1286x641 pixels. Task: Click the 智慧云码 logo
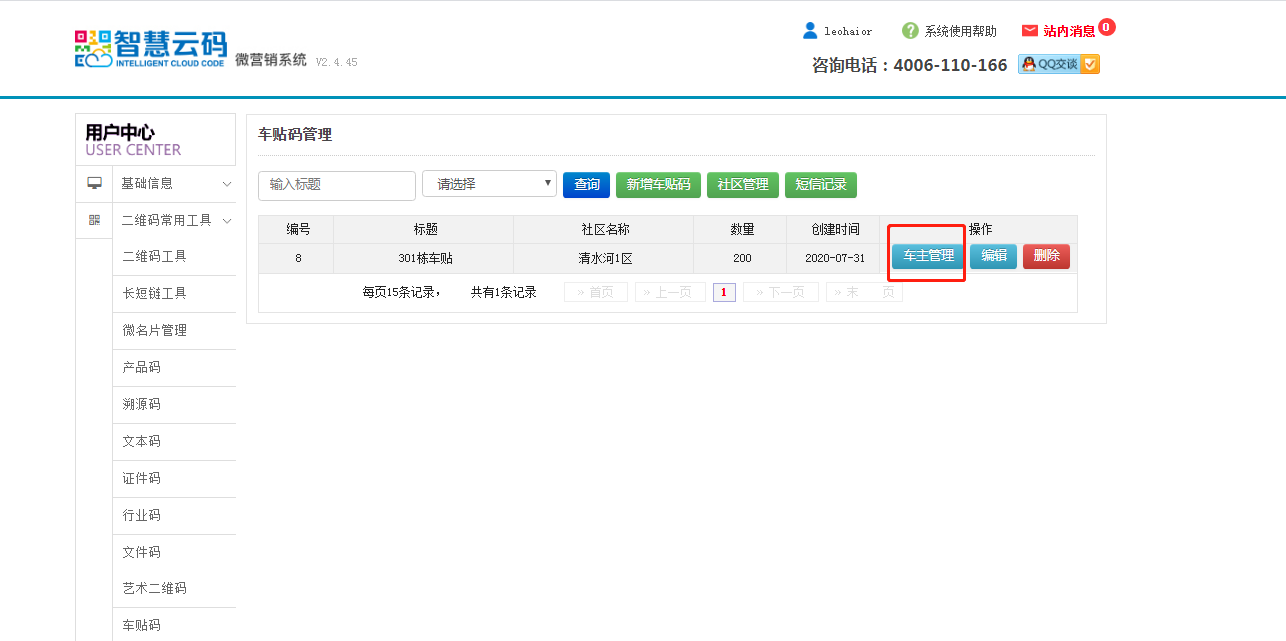(x=151, y=48)
